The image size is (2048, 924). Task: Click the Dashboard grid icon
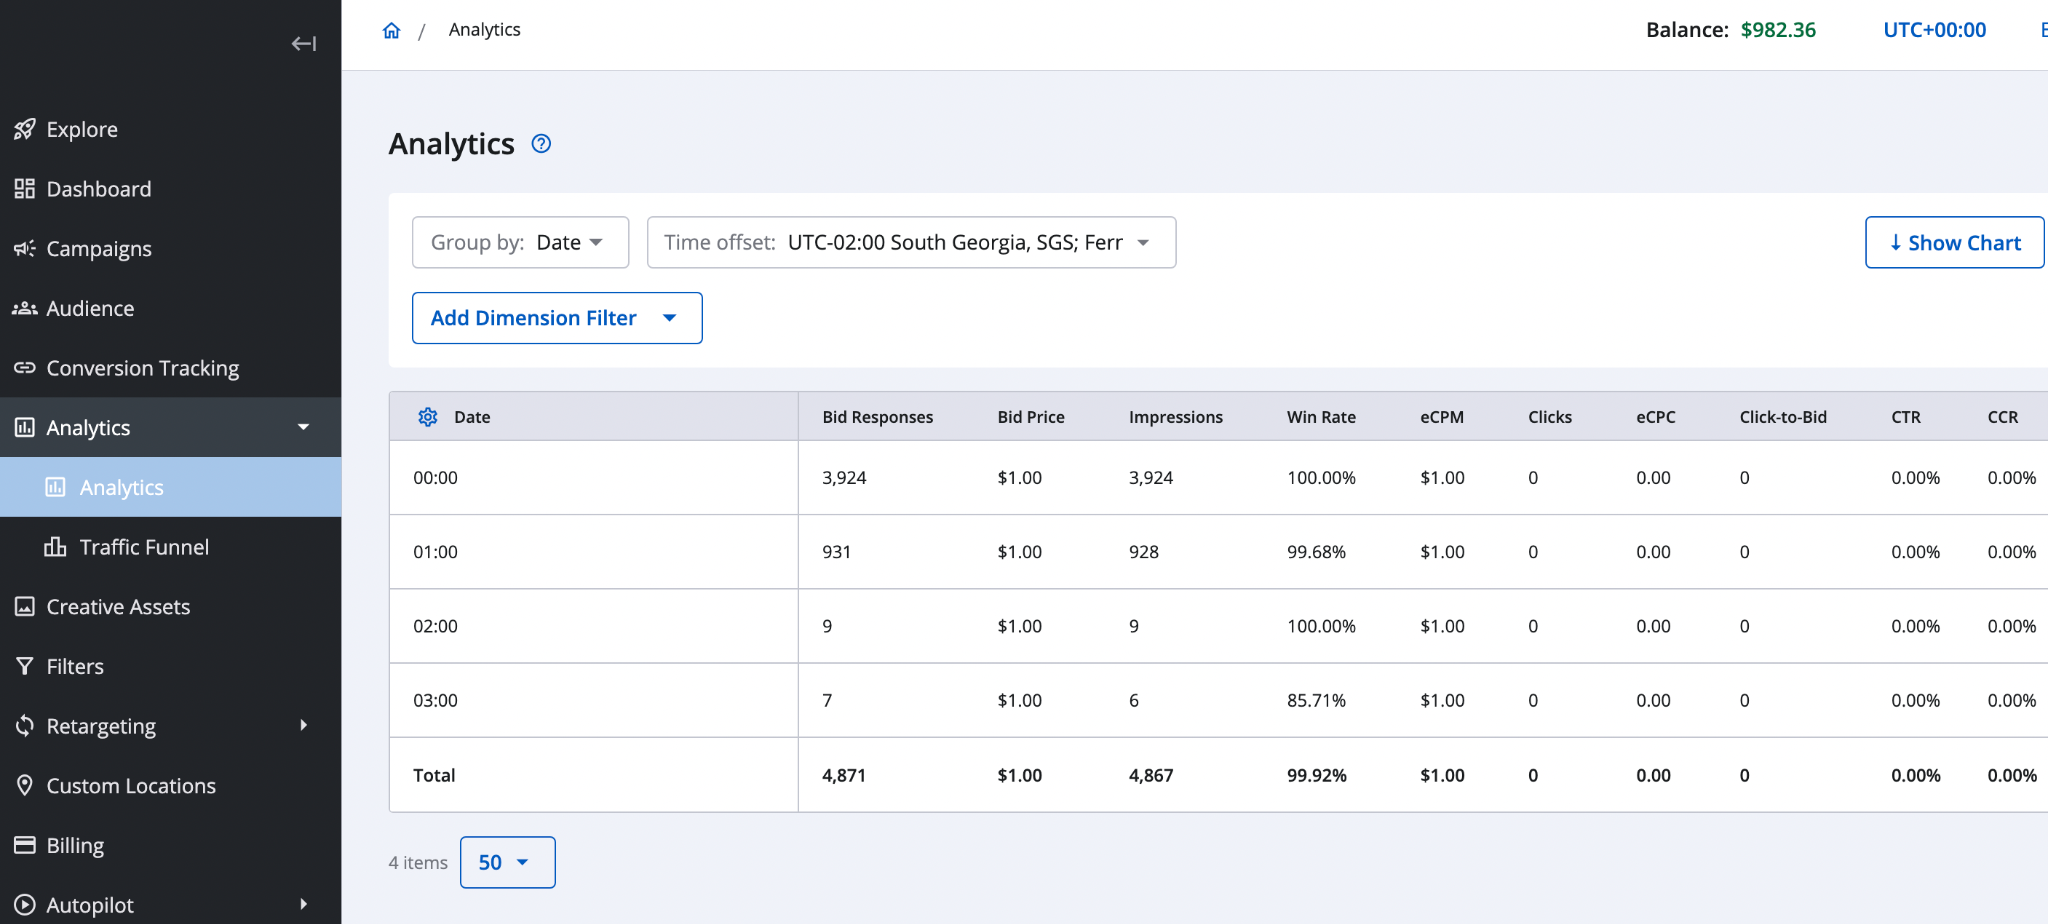tap(25, 189)
